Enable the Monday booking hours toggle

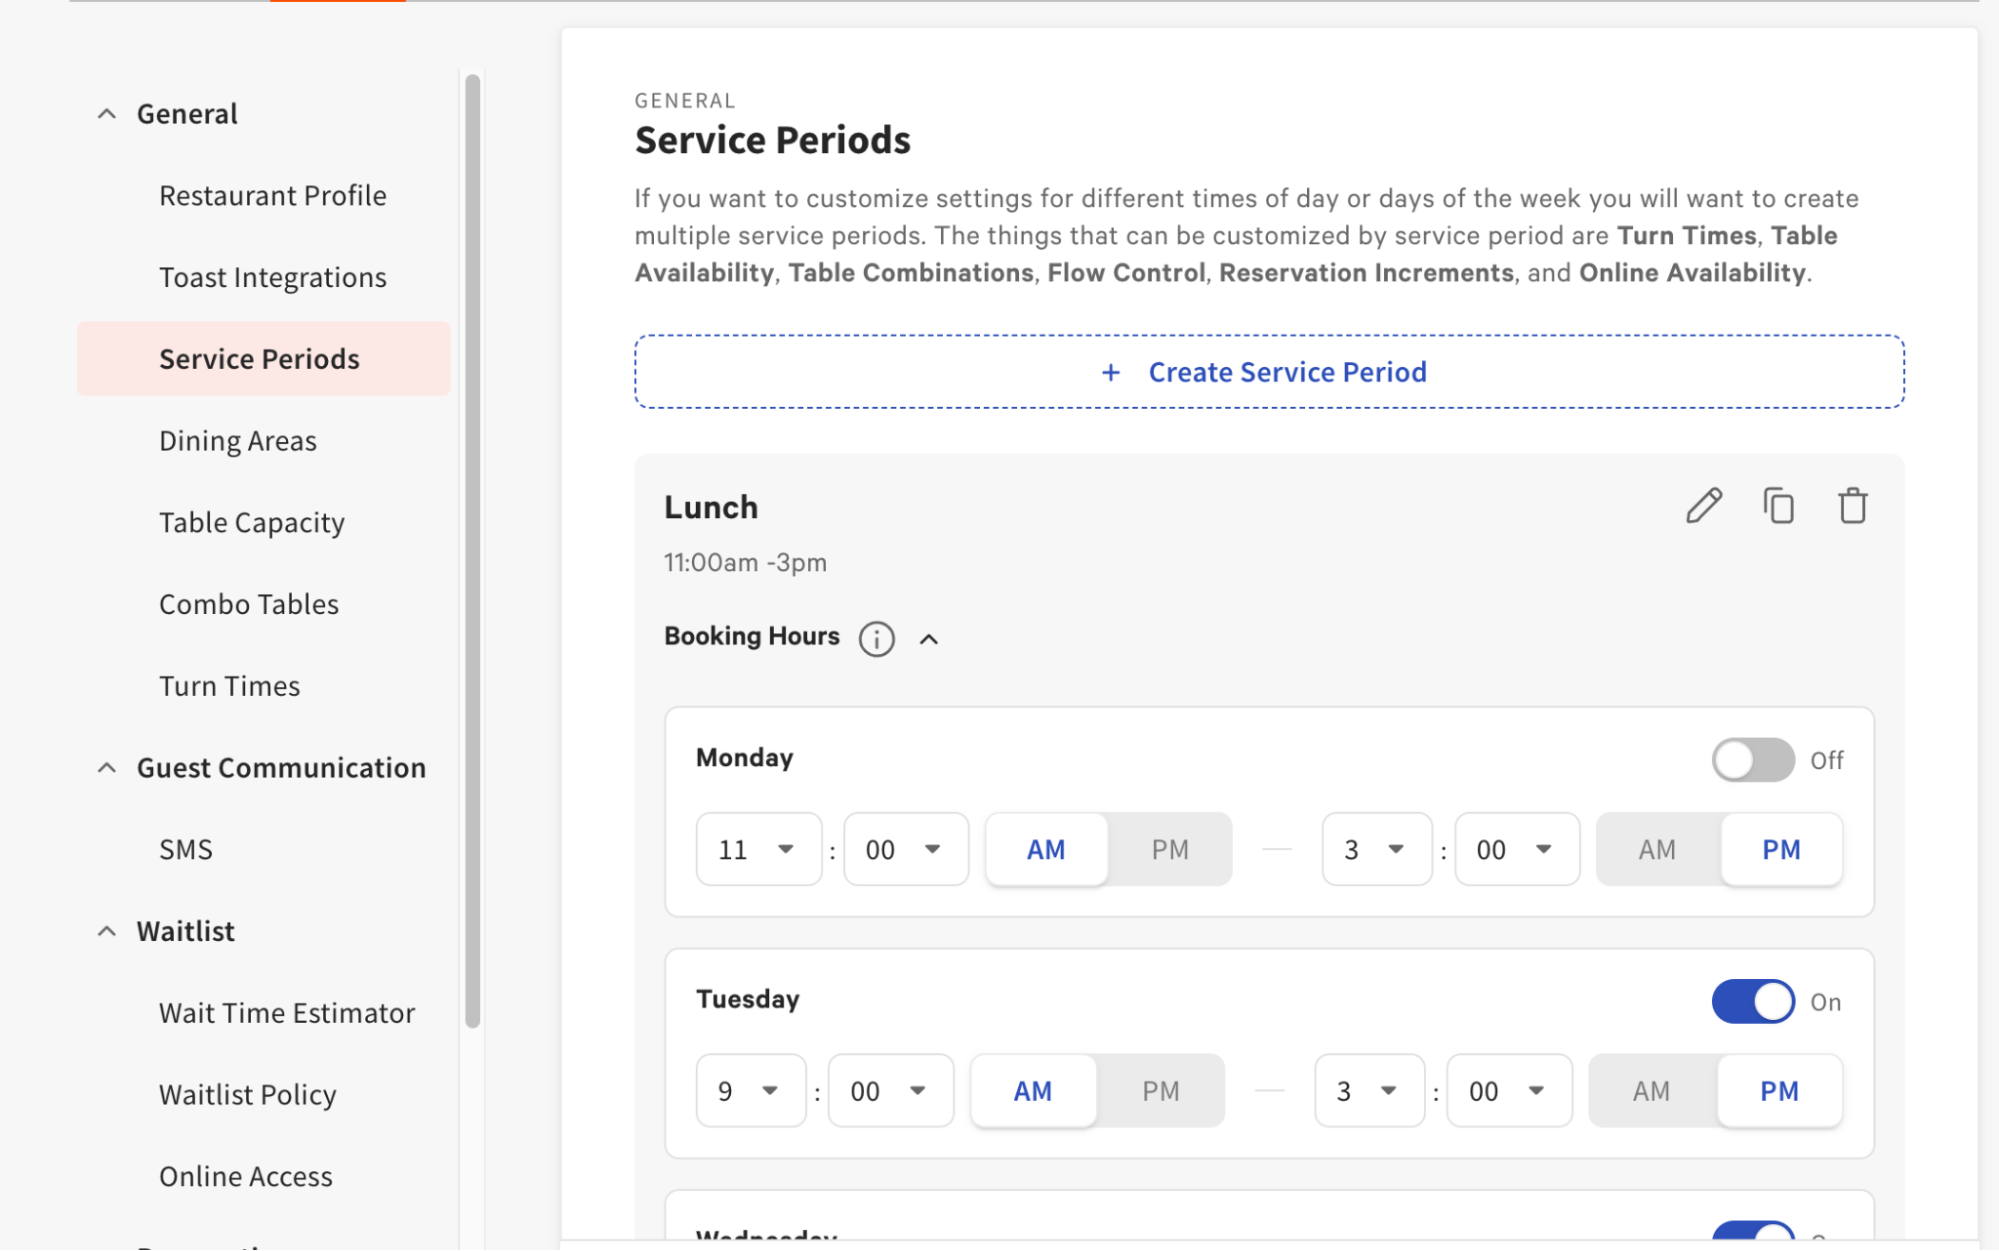[x=1752, y=760]
